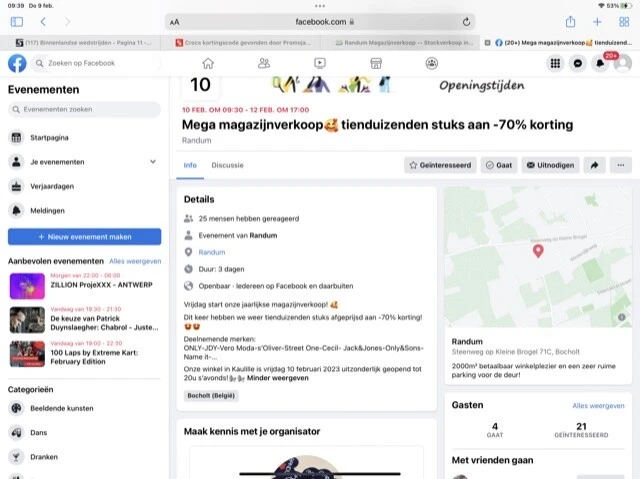Click Evenement van Randum text

(238, 235)
